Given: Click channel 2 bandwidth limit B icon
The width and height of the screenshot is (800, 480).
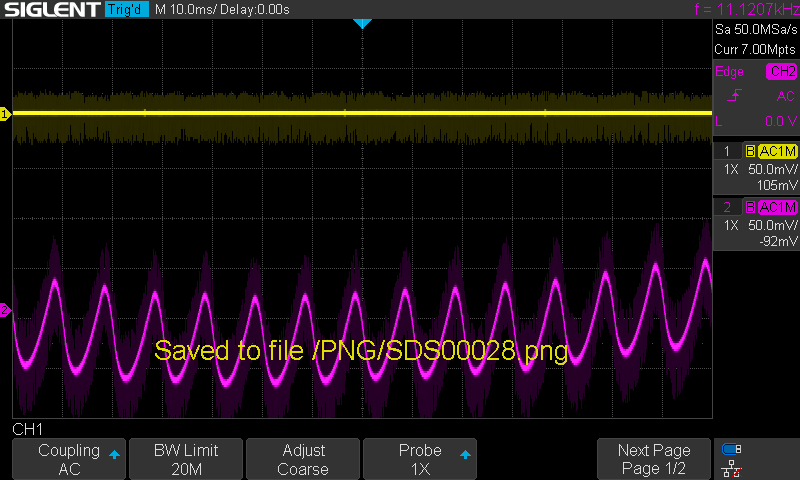Looking at the screenshot, I should [750, 207].
